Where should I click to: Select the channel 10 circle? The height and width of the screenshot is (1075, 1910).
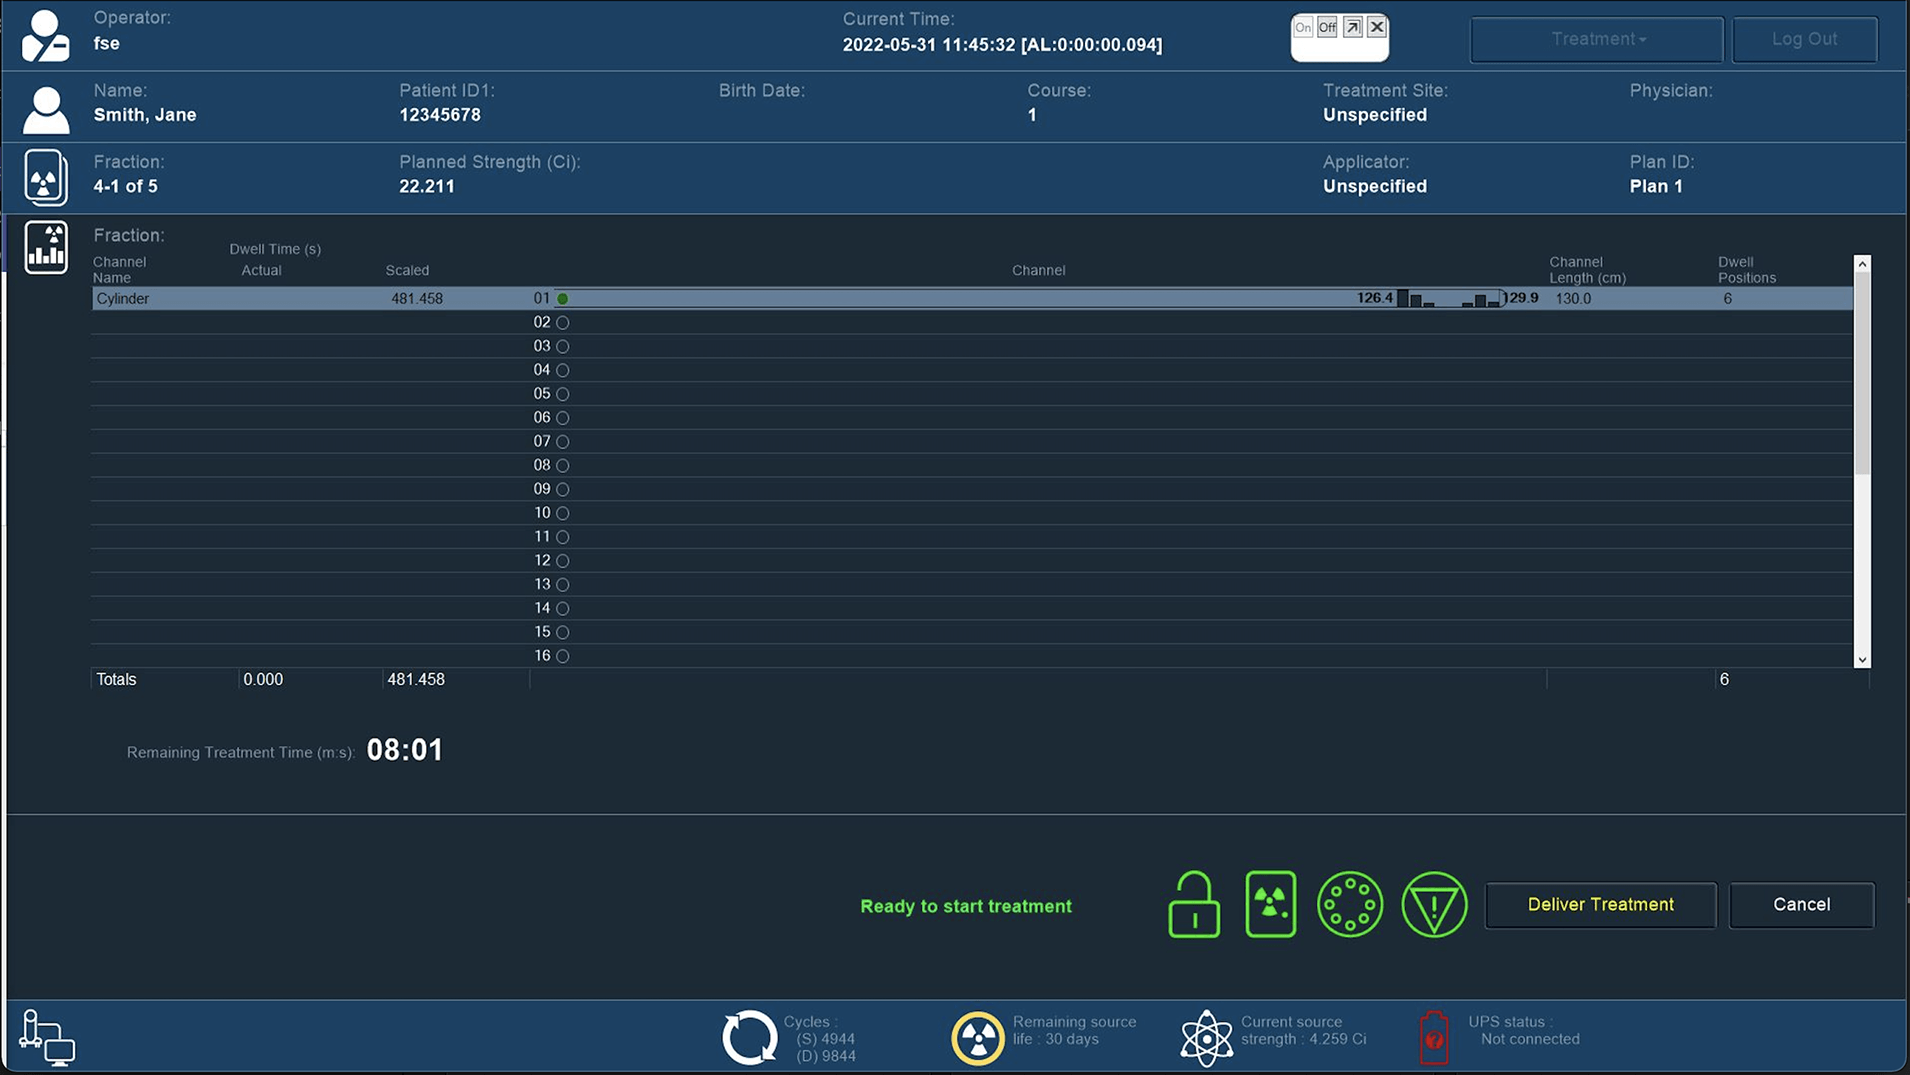click(x=563, y=513)
